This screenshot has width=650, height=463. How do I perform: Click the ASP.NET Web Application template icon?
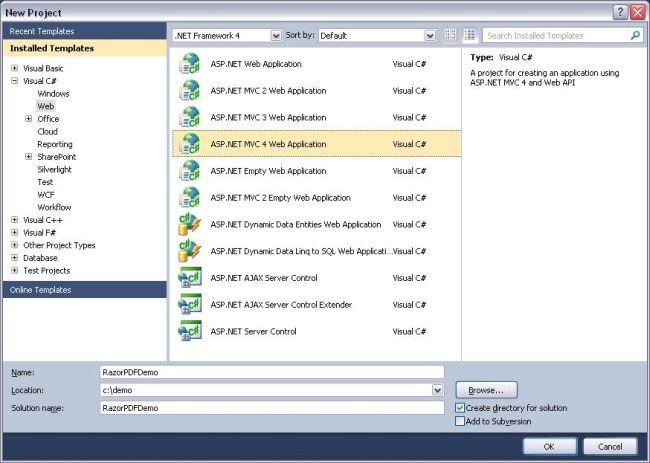point(189,64)
